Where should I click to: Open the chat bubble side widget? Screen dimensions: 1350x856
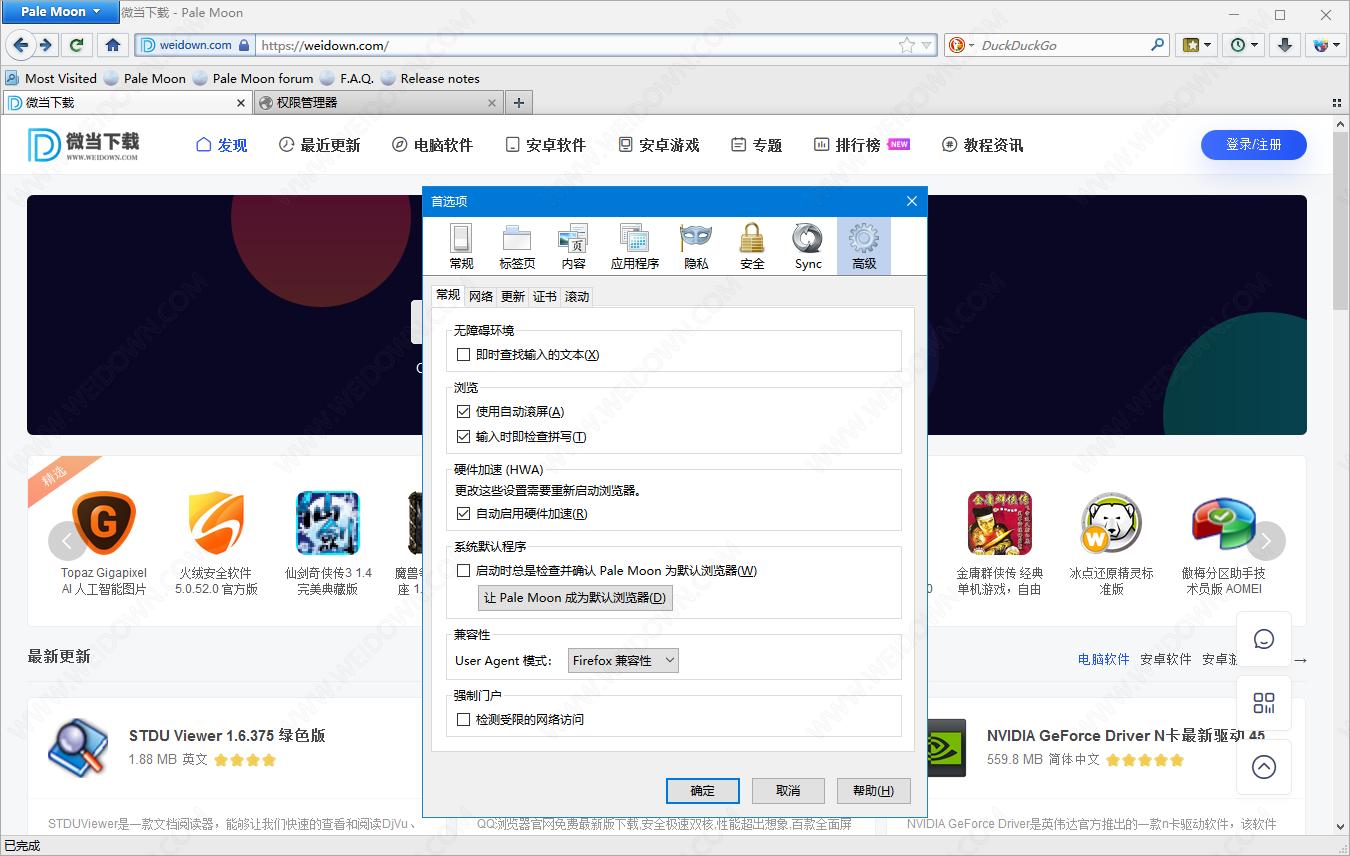coord(1264,639)
